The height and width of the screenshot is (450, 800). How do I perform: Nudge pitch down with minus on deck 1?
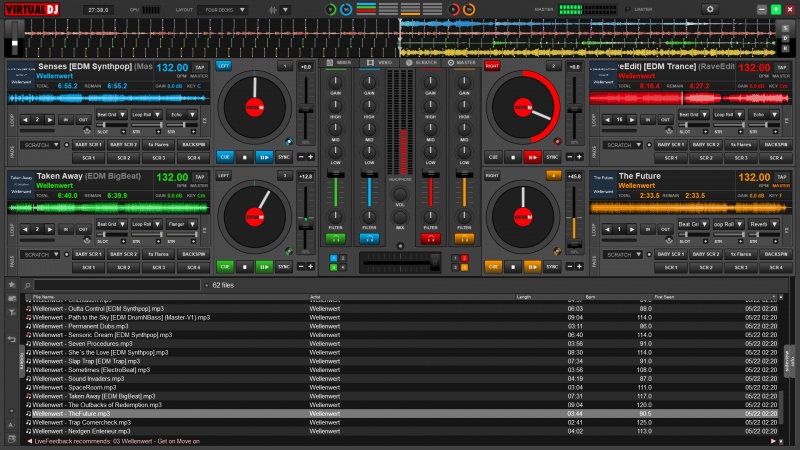point(301,157)
